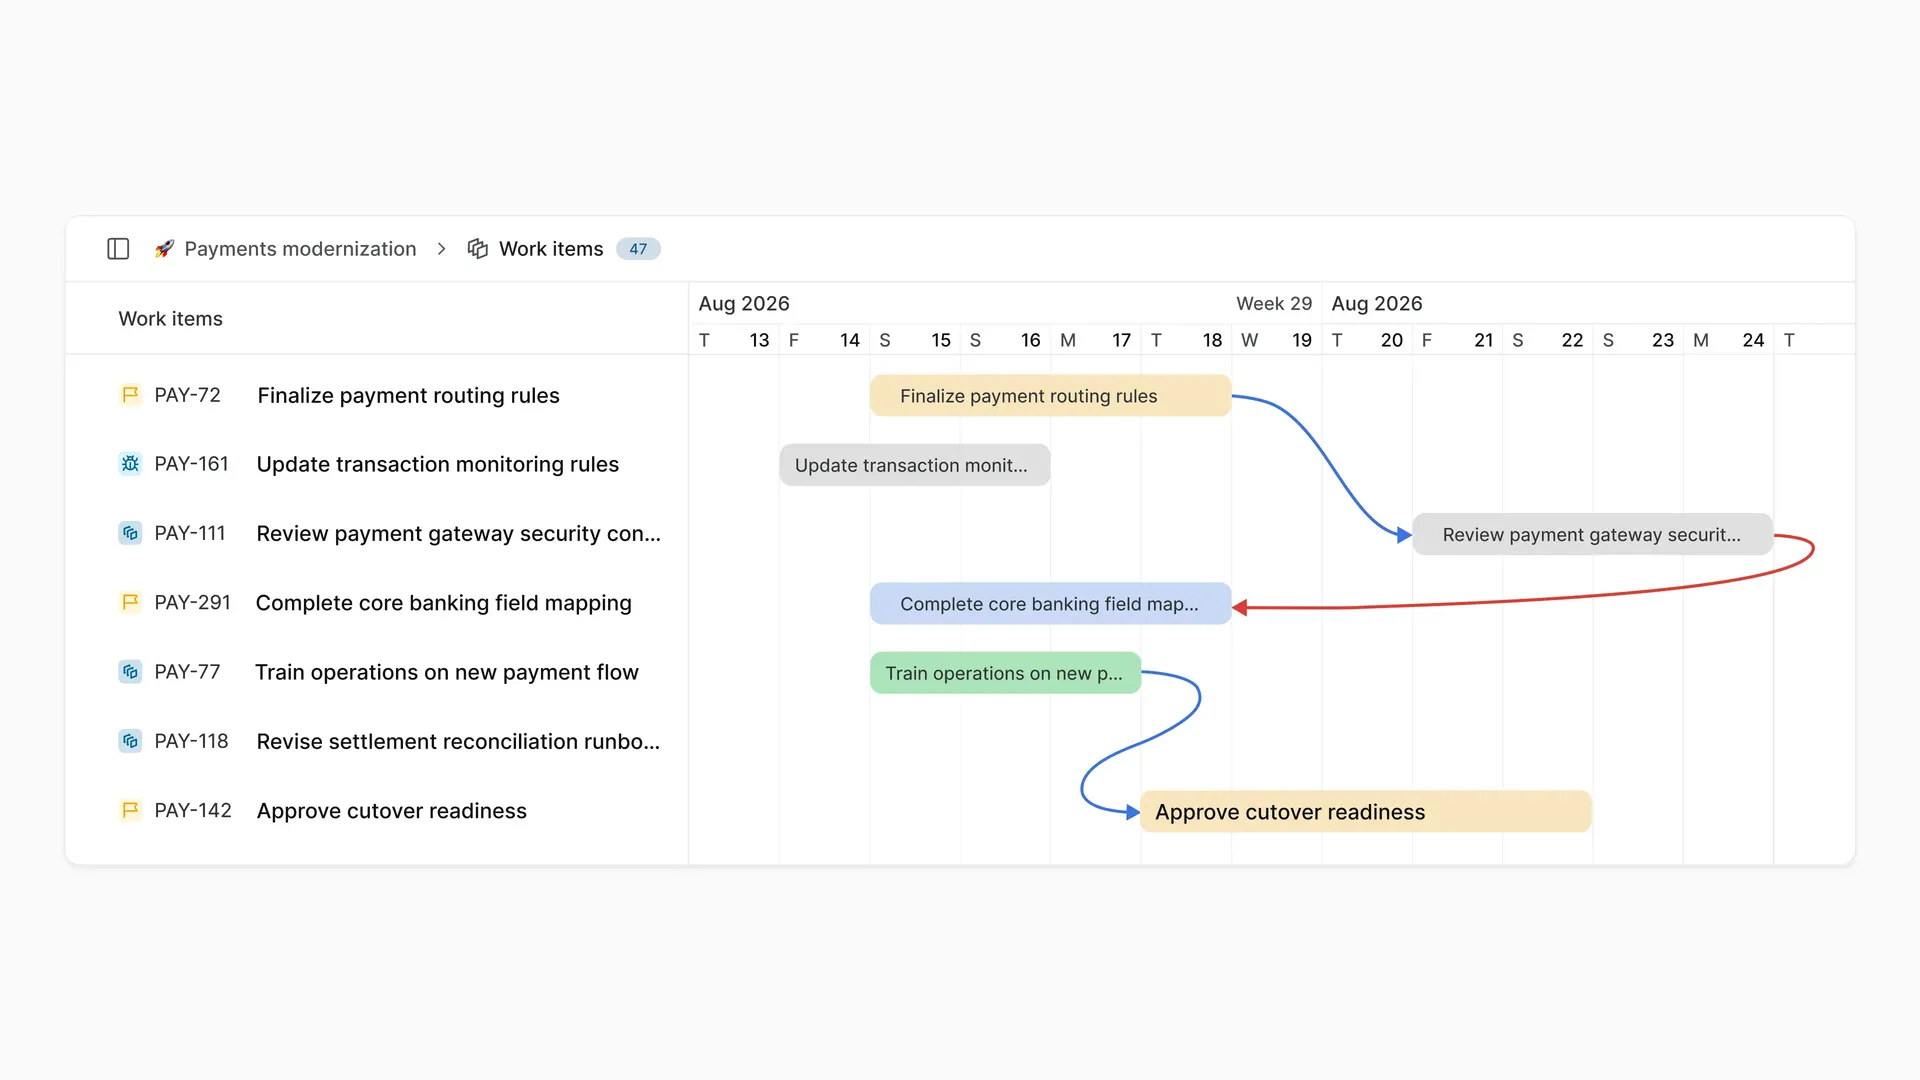Click the Week 29 label in timeline header
This screenshot has height=1080, width=1920.
click(x=1274, y=304)
